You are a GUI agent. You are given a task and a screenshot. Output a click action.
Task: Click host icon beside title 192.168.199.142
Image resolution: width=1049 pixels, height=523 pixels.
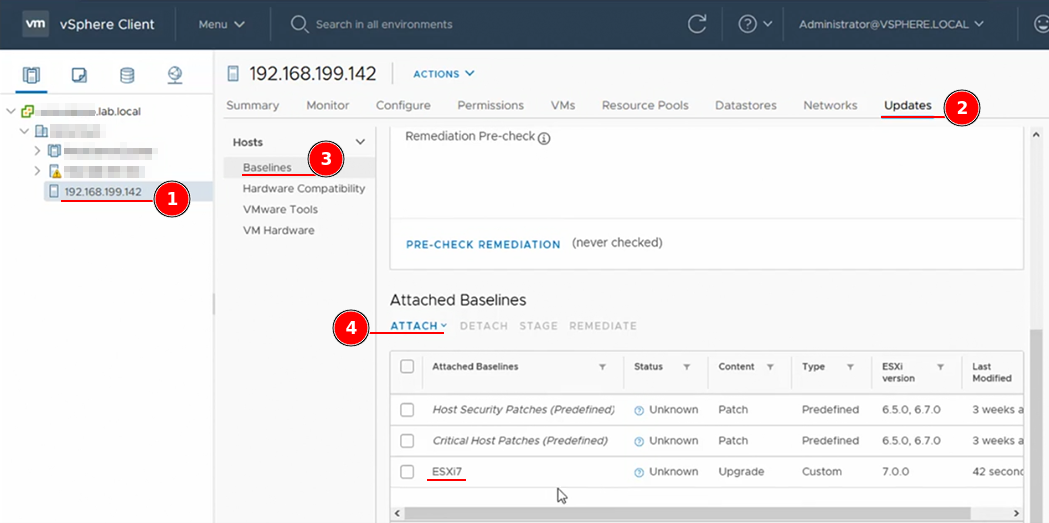point(233,74)
